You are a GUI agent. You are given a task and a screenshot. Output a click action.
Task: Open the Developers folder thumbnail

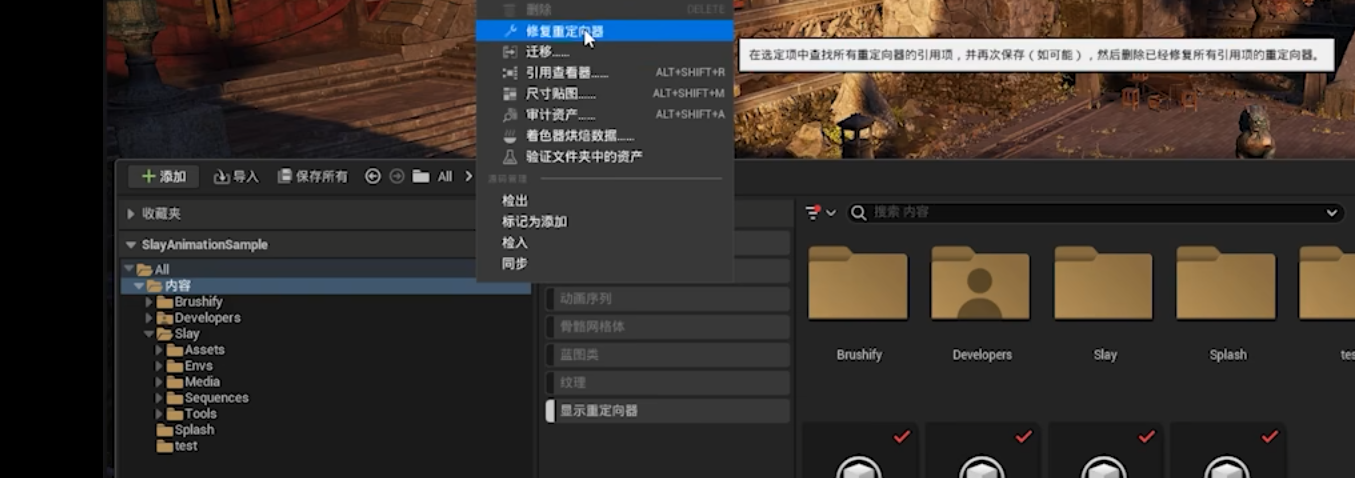tap(981, 283)
